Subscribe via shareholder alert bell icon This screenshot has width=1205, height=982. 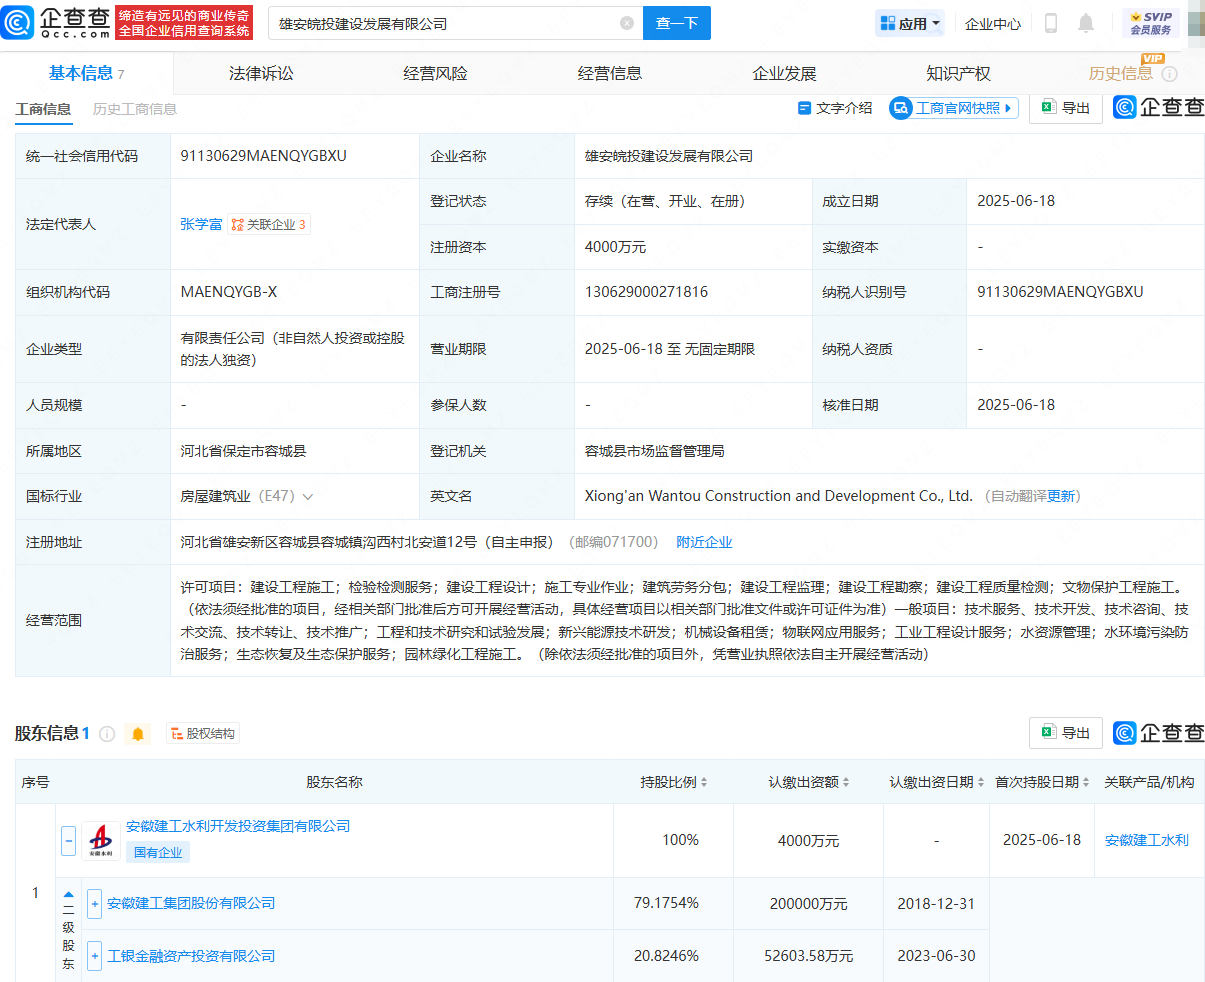138,734
